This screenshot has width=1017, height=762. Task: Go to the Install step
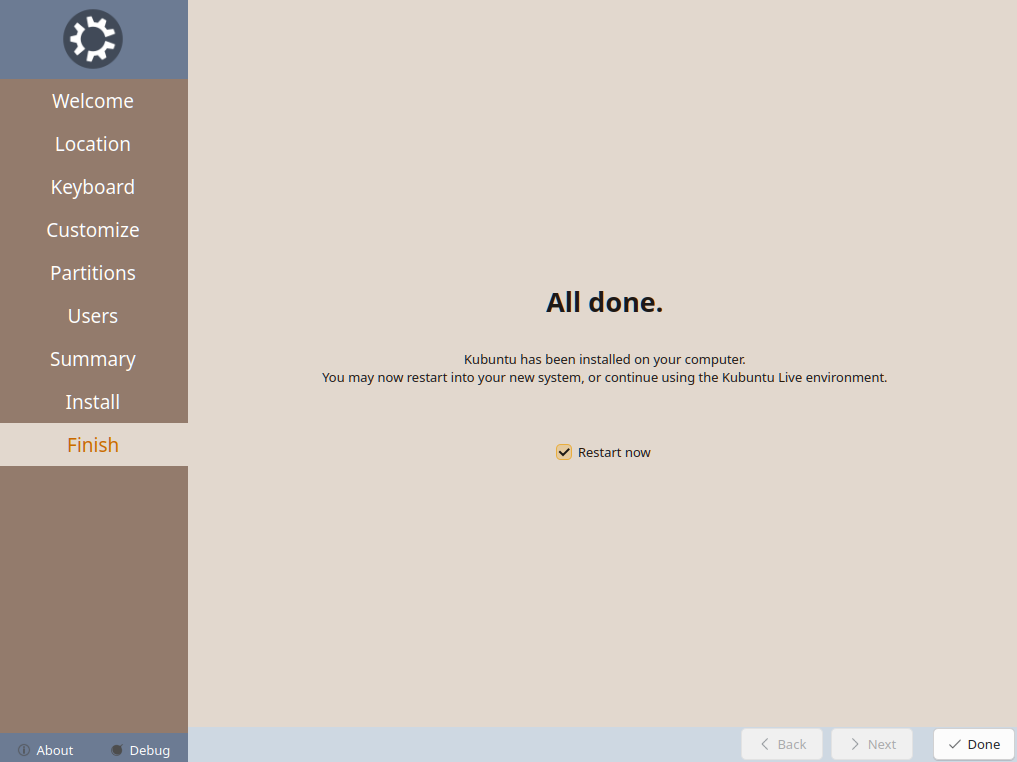pyautogui.click(x=93, y=402)
